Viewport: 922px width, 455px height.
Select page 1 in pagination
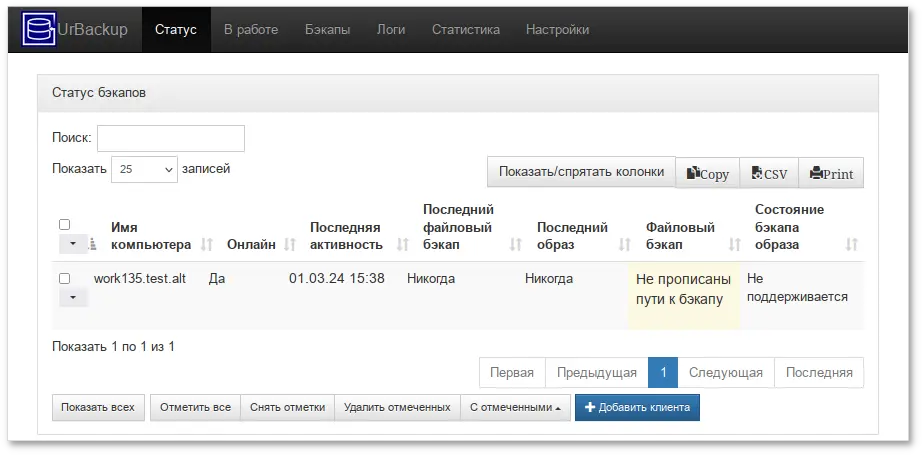(x=663, y=373)
